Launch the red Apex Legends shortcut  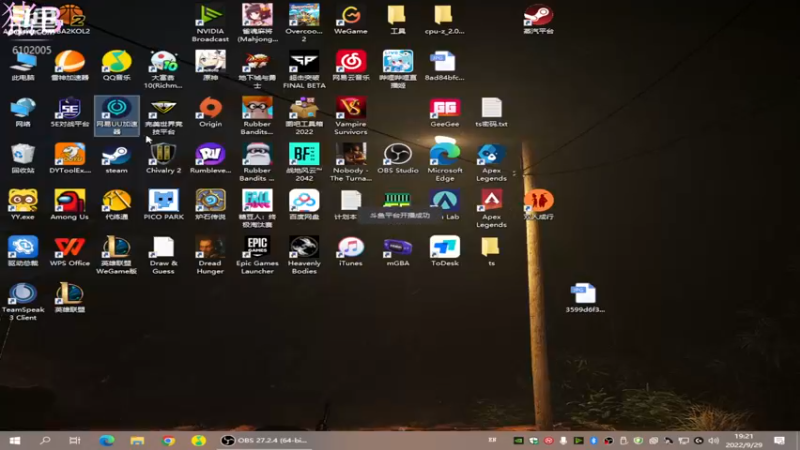tap(491, 209)
